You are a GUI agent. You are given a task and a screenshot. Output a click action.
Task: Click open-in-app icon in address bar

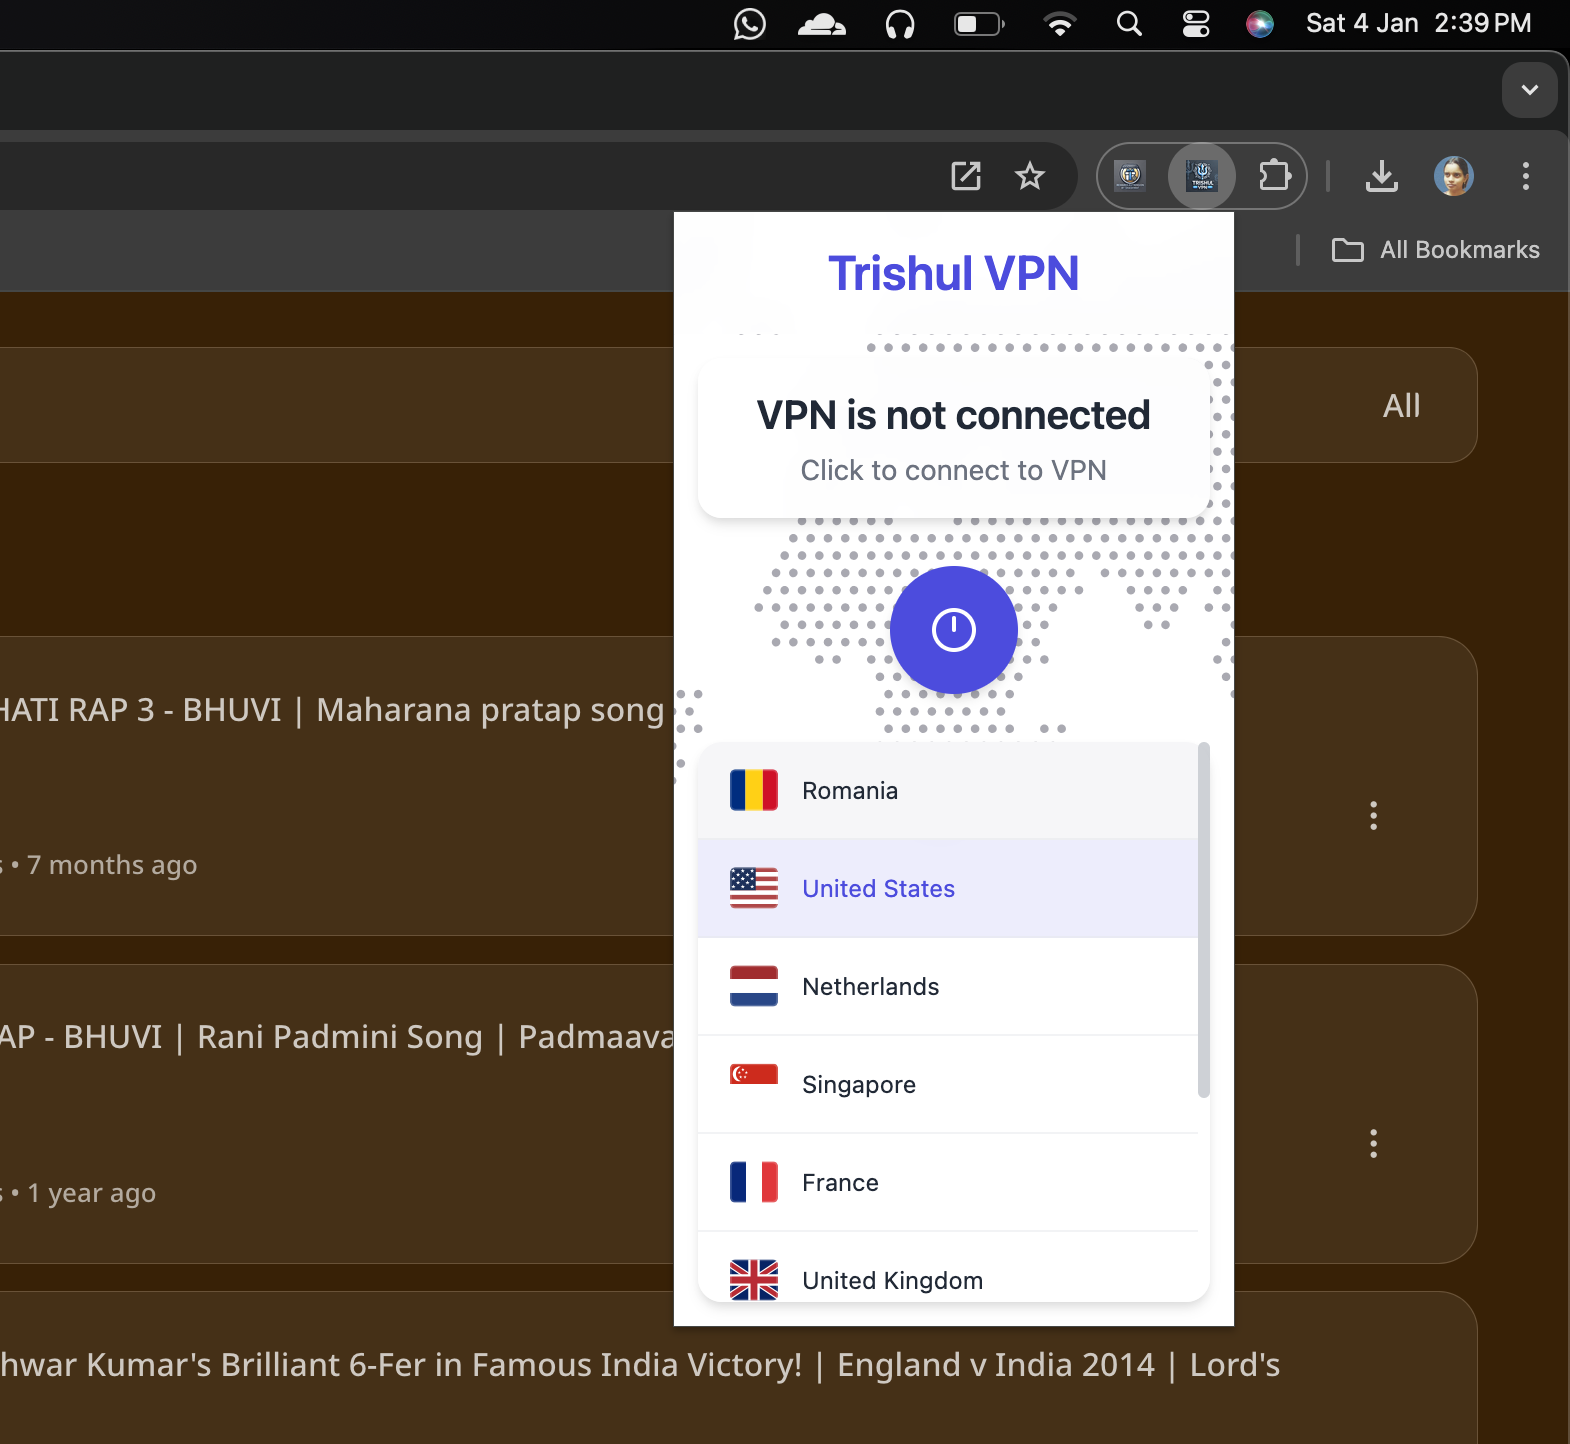point(966,176)
